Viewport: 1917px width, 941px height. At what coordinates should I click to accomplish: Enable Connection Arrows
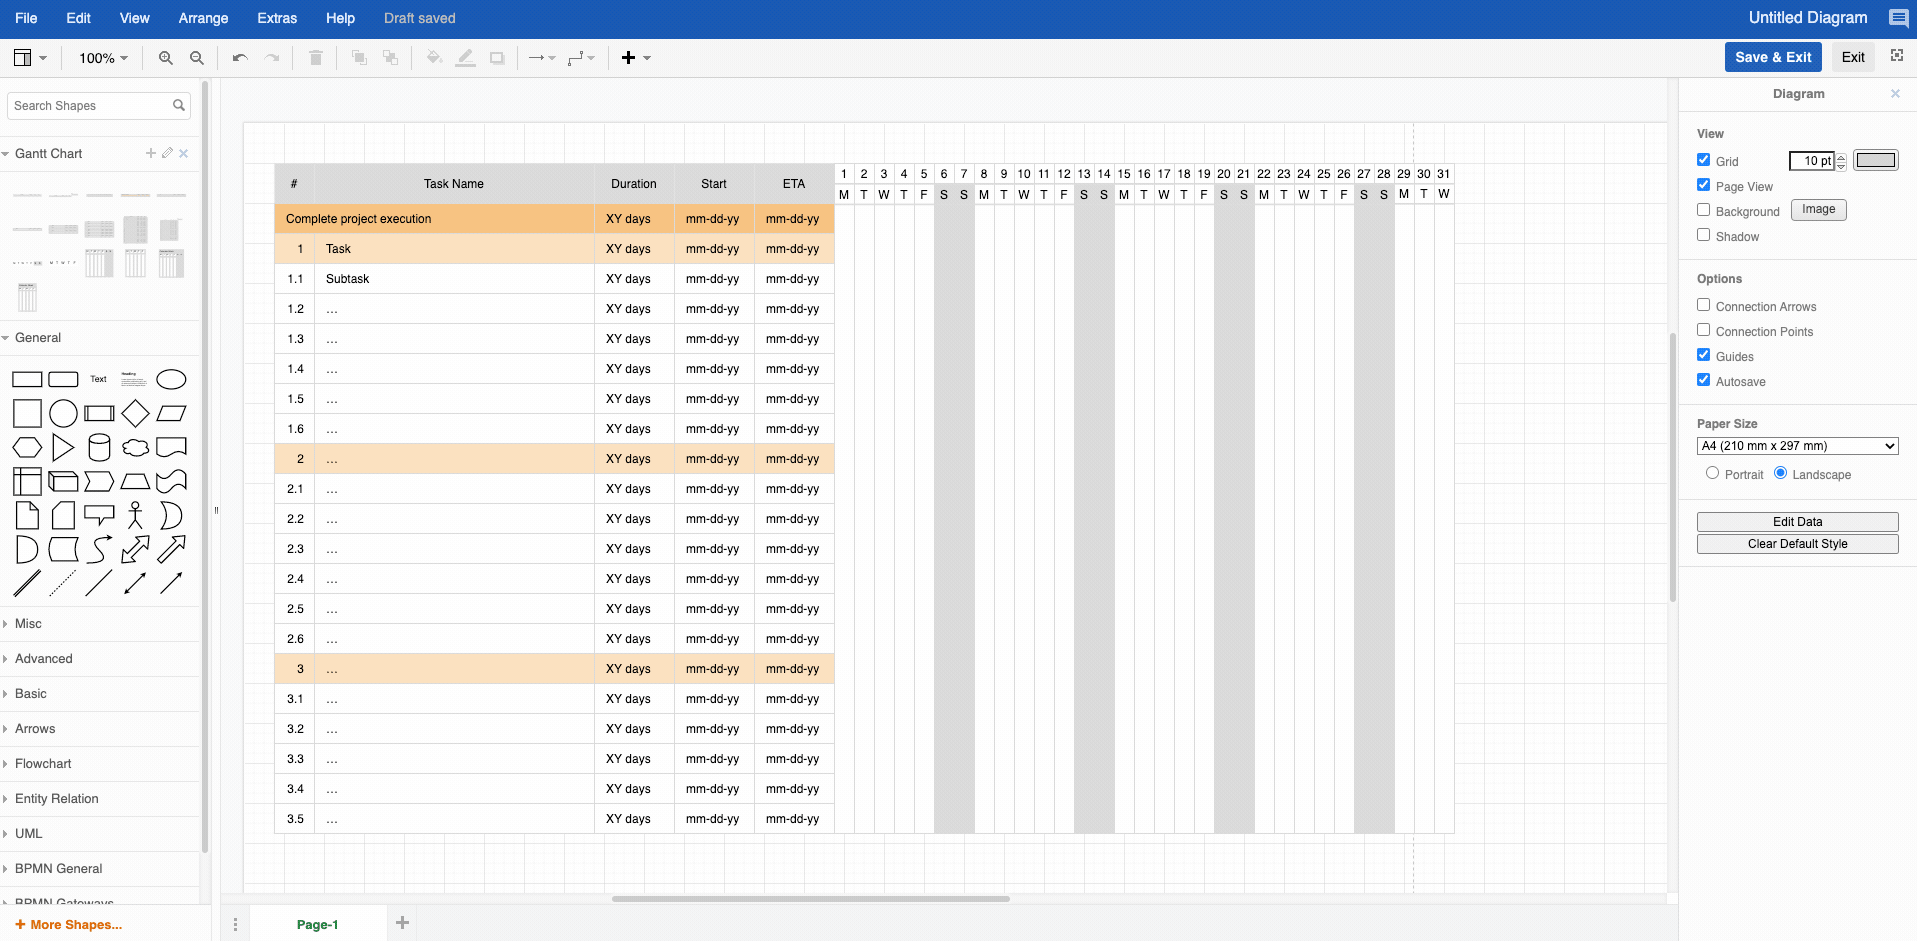1703,305
